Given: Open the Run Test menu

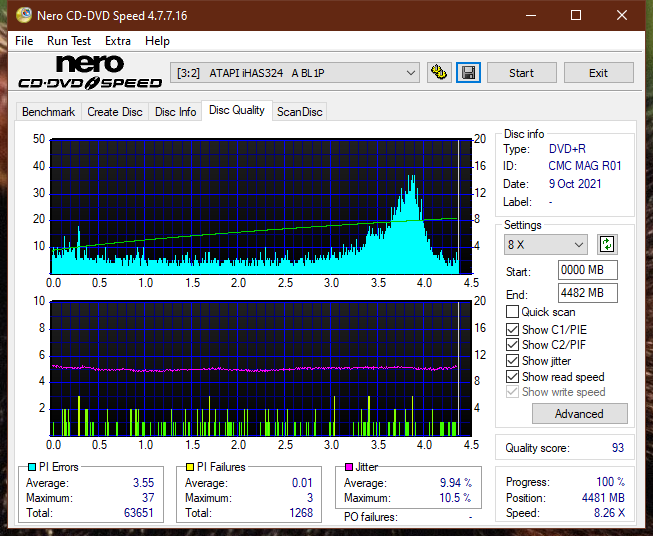Looking at the screenshot, I should click(69, 41).
